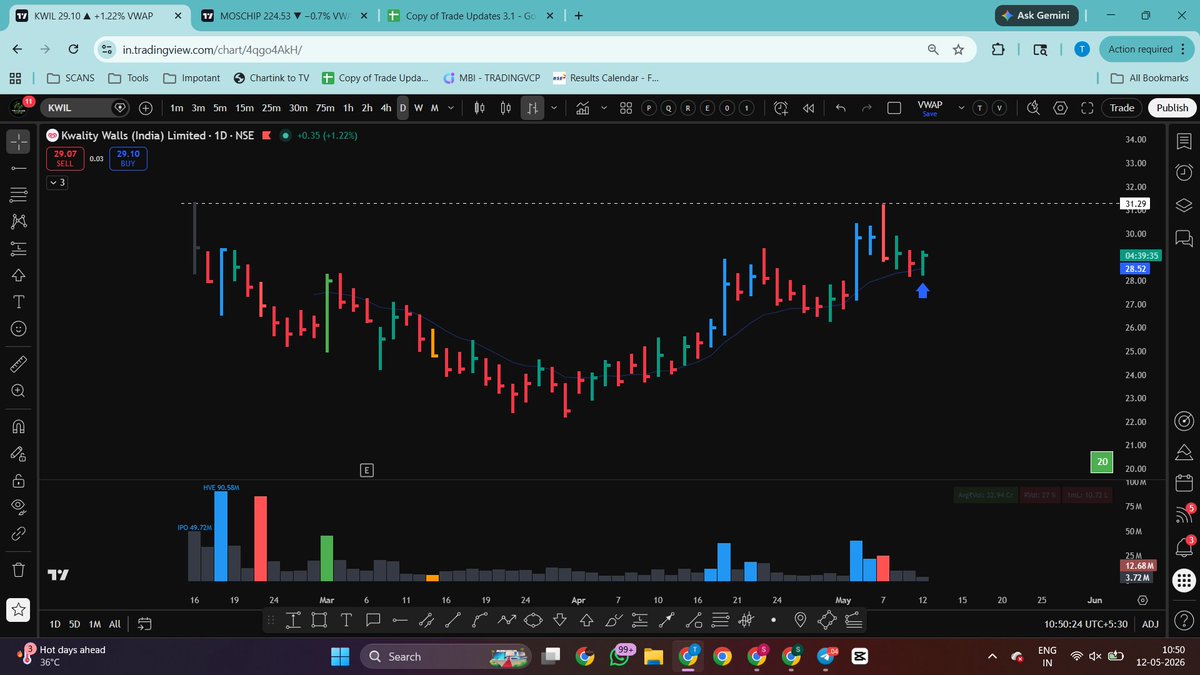Select the crosshair cursor tool
The image size is (1200, 675).
[19, 143]
